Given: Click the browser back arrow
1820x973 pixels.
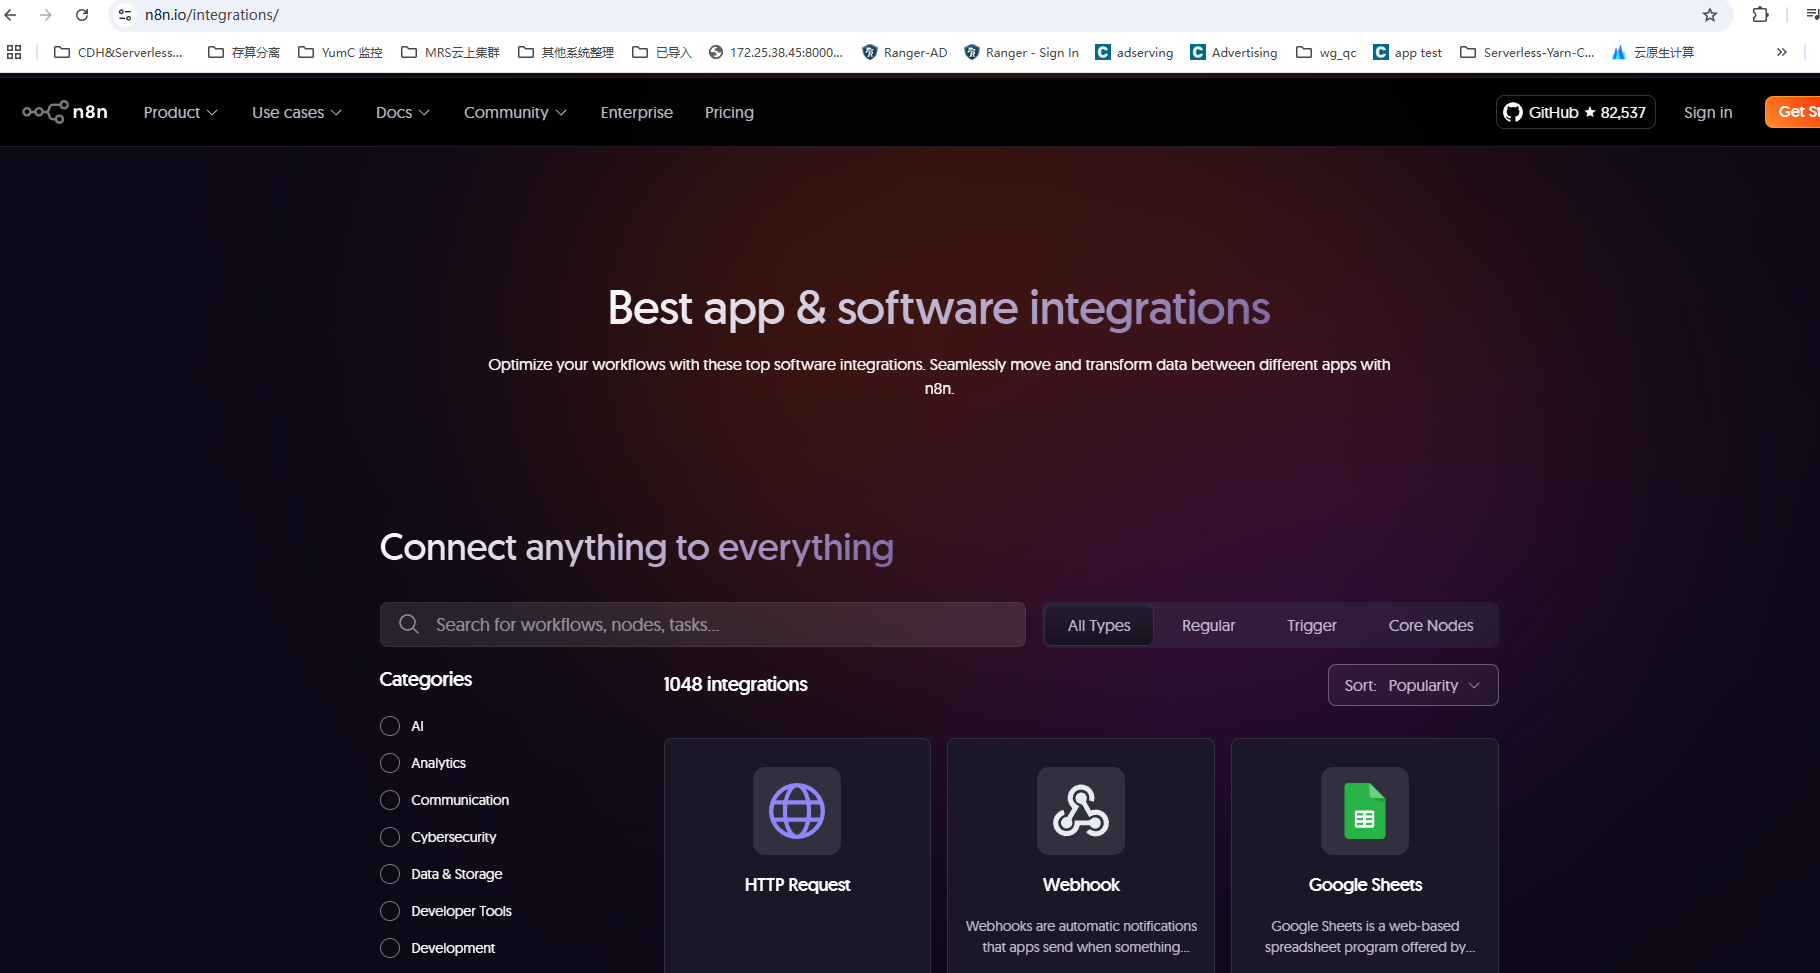Looking at the screenshot, I should (11, 15).
